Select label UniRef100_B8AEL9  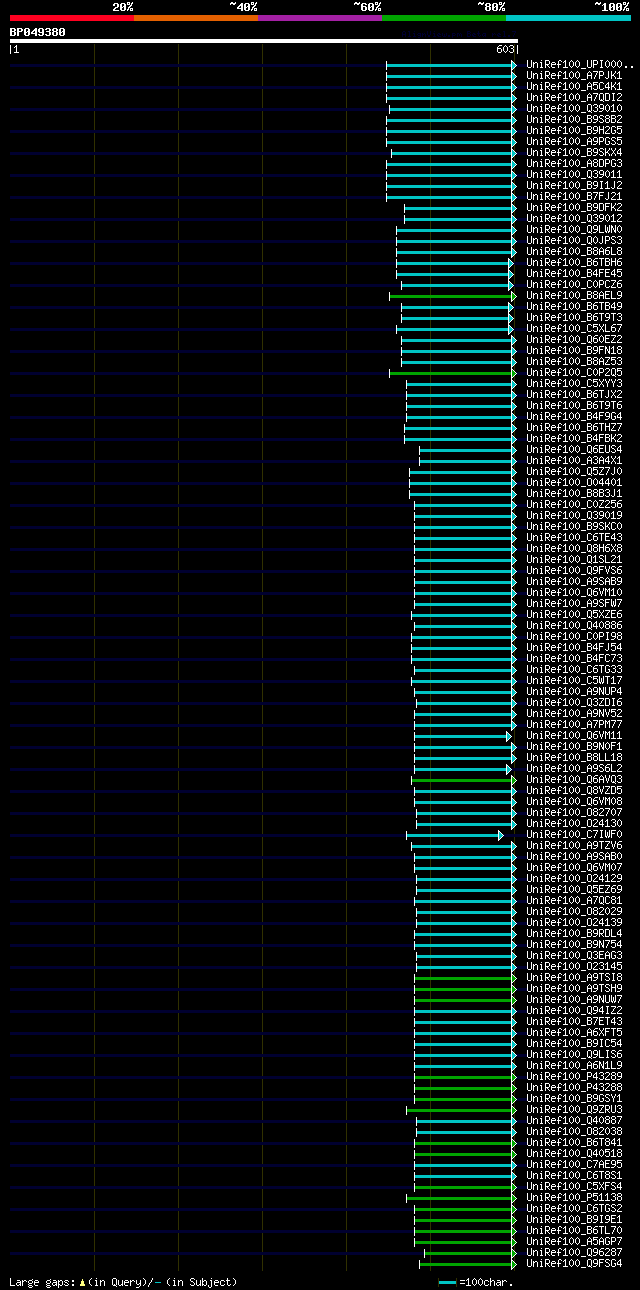click(574, 295)
